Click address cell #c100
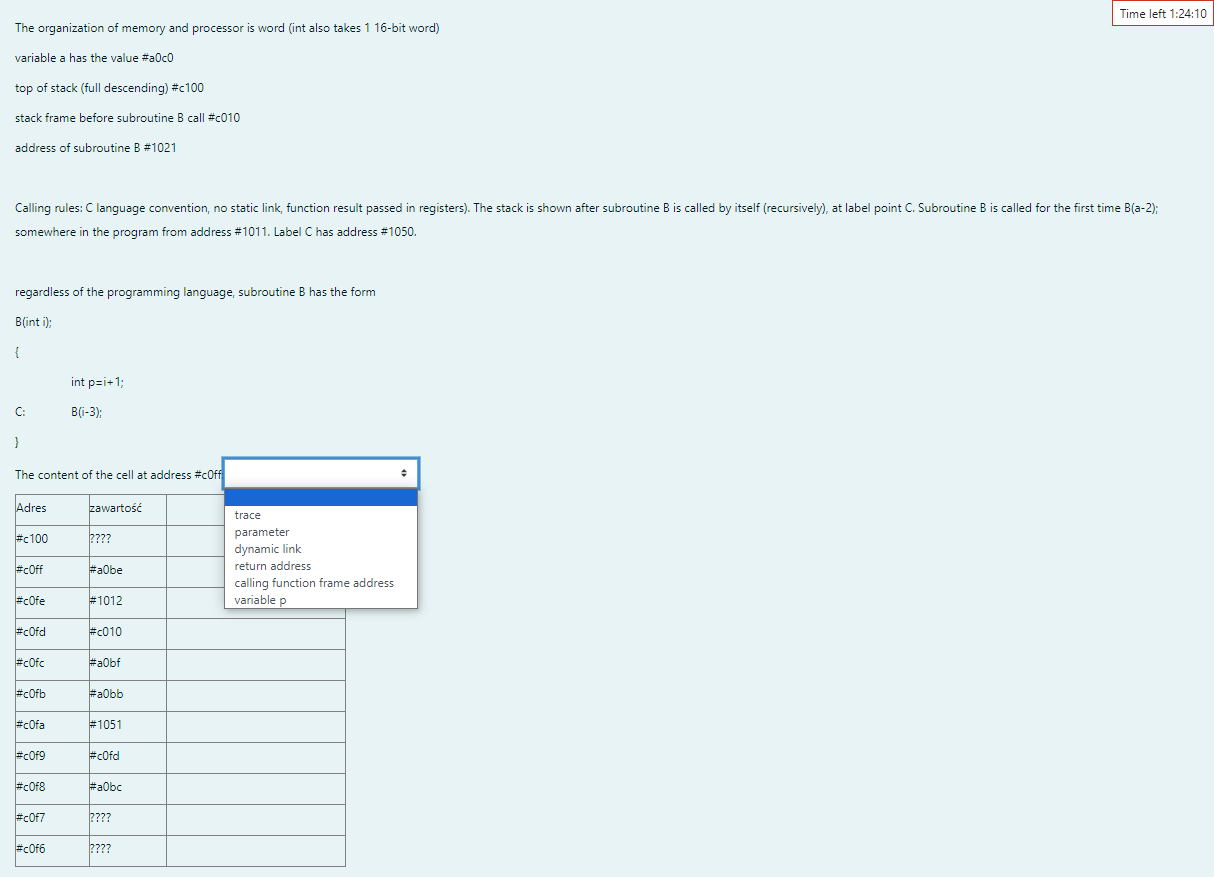Image resolution: width=1214 pixels, height=877 pixels. (52, 539)
